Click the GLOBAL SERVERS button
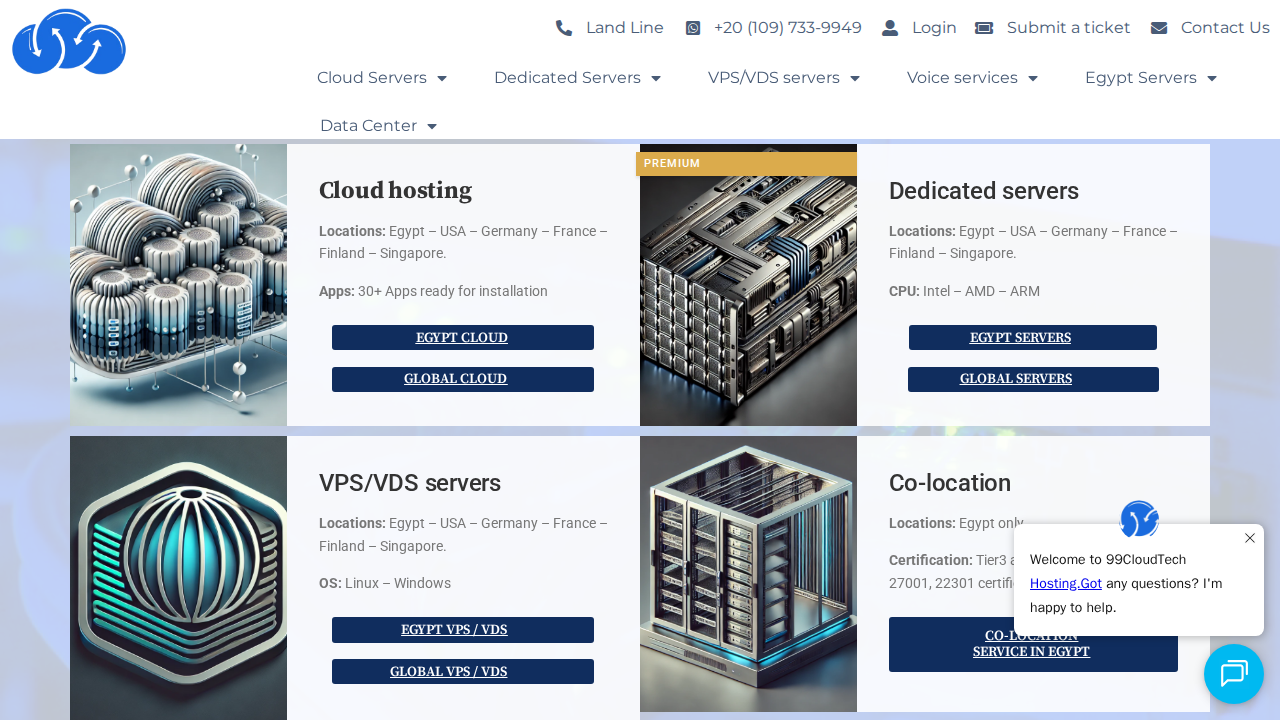Viewport: 1280px width, 720px height. tap(1033, 380)
